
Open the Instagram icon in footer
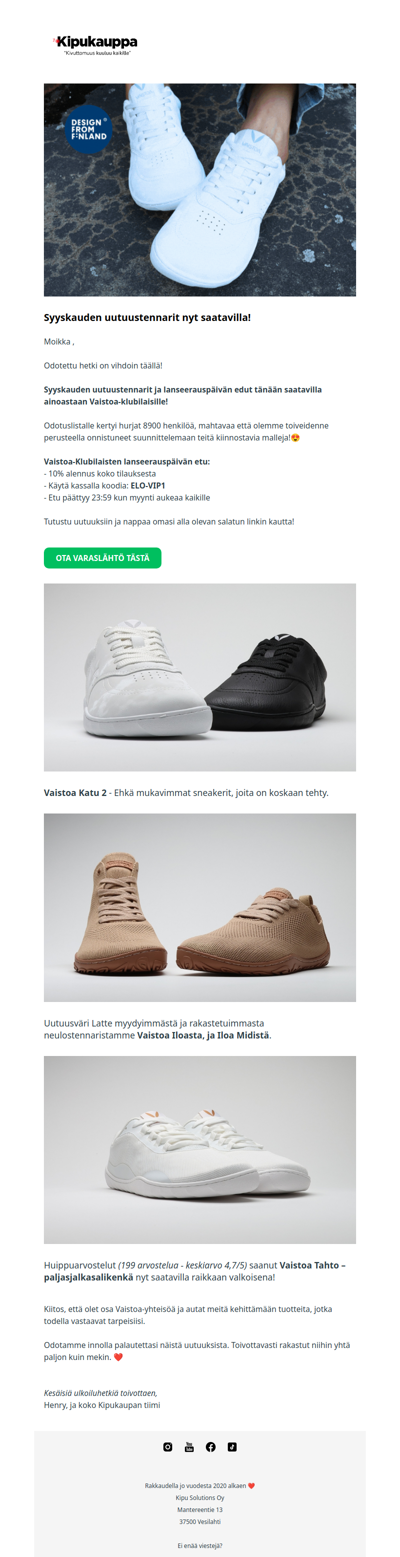[x=168, y=1446]
